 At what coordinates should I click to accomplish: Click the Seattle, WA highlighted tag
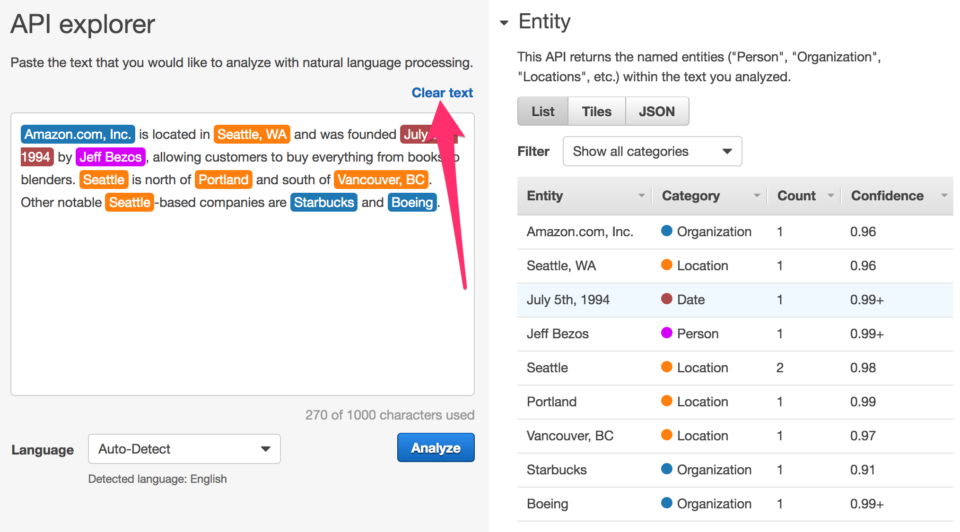[x=252, y=134]
